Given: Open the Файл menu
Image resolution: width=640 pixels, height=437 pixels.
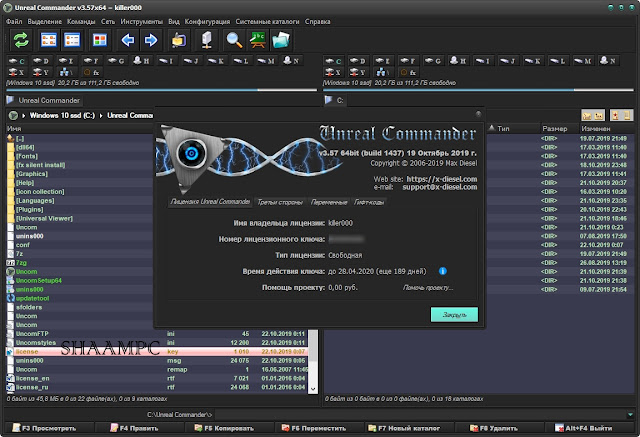Looking at the screenshot, I should [x=14, y=21].
